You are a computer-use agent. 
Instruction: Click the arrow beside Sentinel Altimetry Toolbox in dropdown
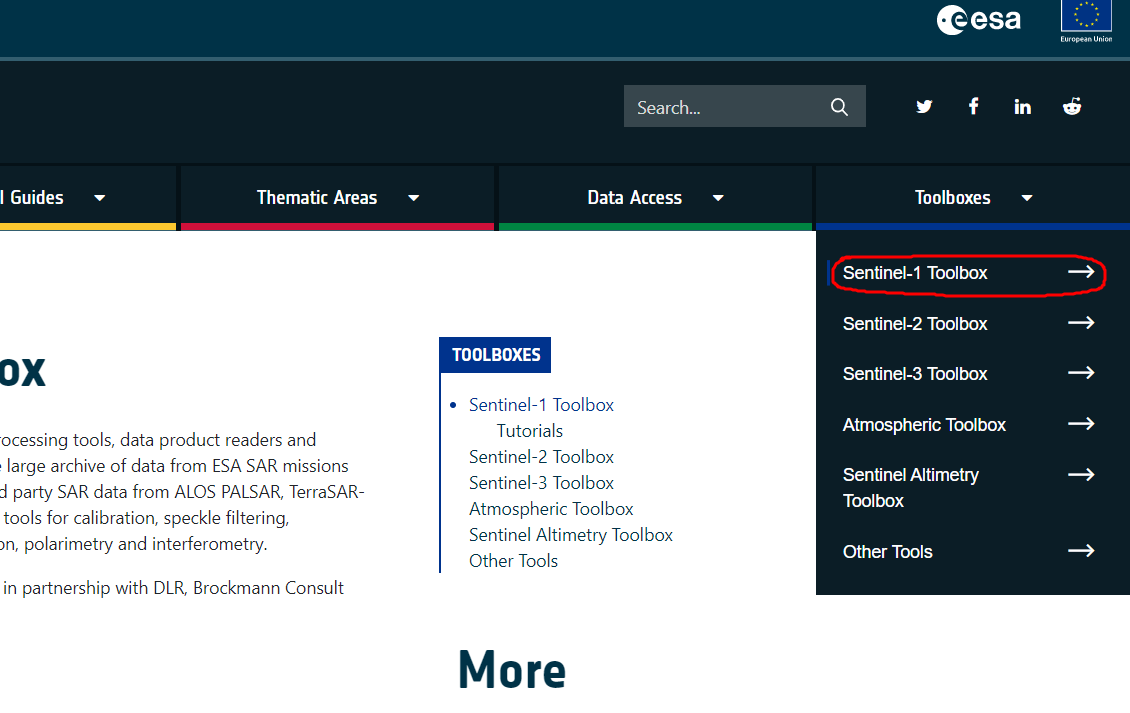point(1081,474)
